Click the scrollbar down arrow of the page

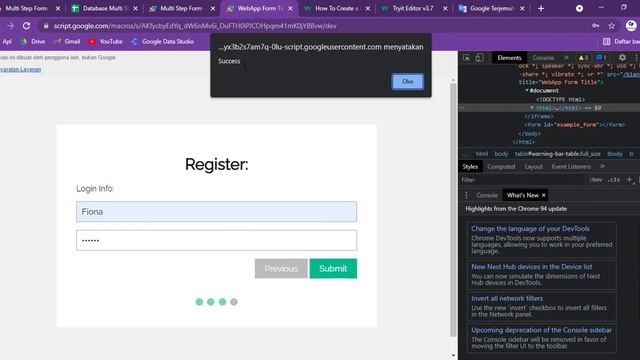[453, 356]
